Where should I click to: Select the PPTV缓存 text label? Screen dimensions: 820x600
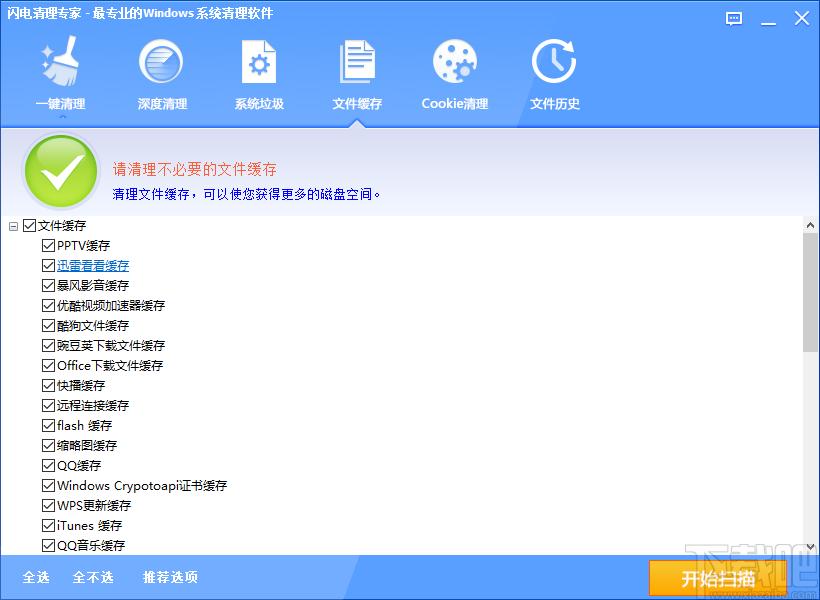tap(84, 245)
